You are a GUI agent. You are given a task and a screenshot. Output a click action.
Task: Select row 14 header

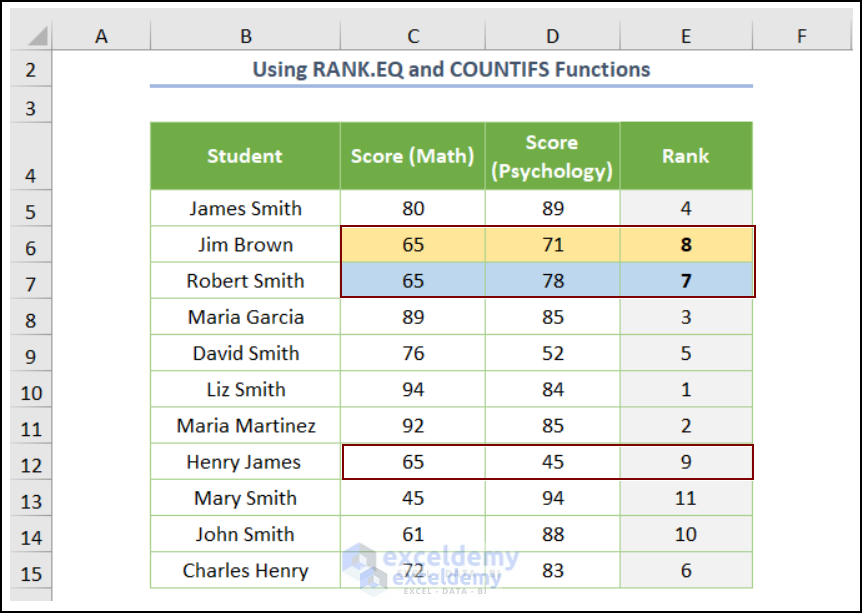pos(31,534)
